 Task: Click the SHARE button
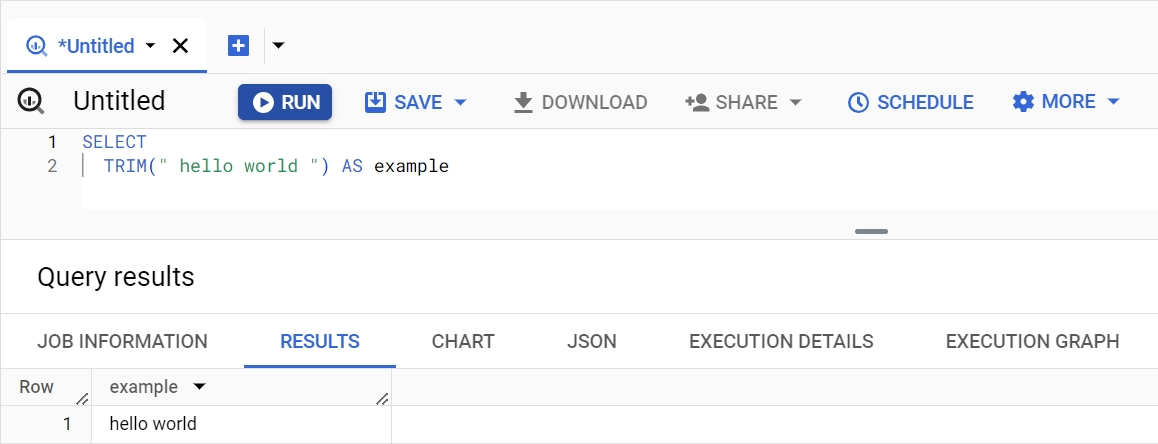731,102
